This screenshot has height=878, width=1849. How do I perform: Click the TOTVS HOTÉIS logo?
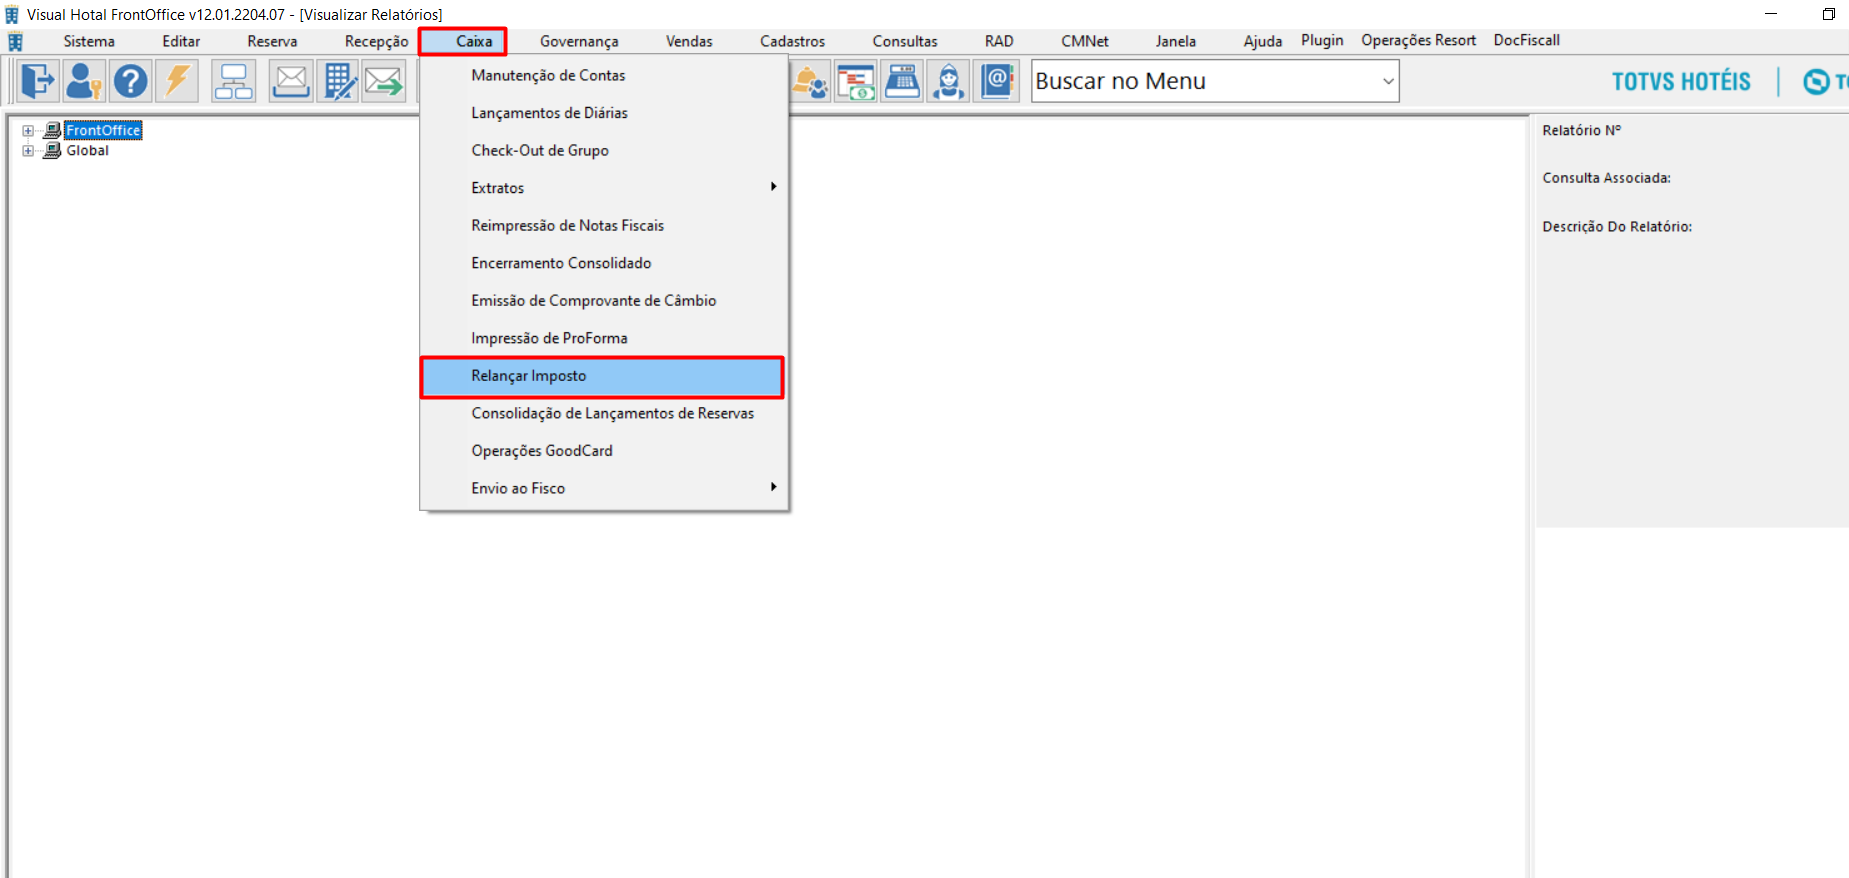click(1681, 82)
